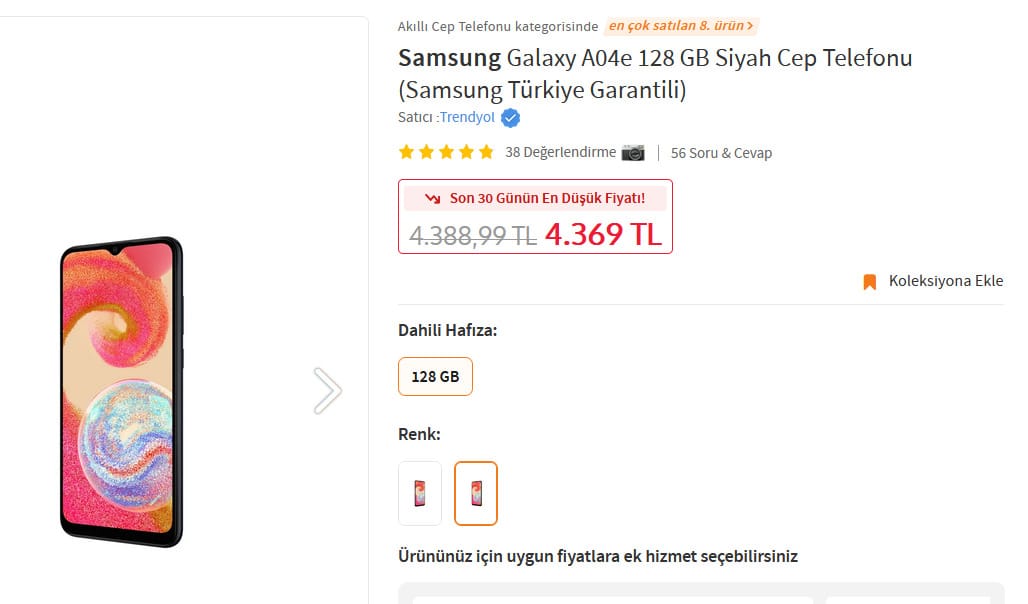1028x604 pixels.
Task: Select the 128 GB storage option
Action: coord(435,377)
